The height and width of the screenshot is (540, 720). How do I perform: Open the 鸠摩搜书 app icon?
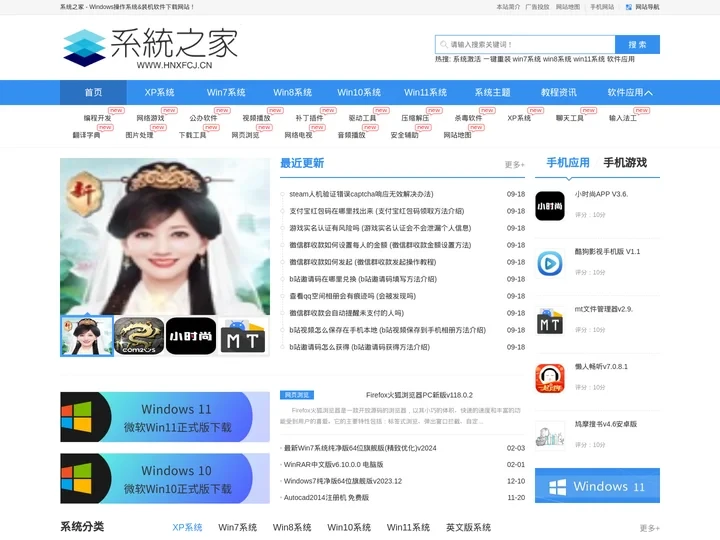[x=550, y=436]
